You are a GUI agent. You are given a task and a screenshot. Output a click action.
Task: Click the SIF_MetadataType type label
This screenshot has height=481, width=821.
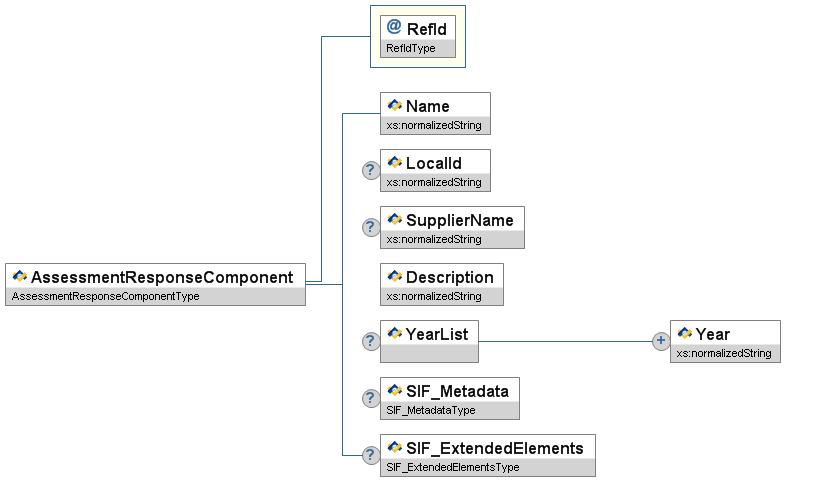coord(431,410)
